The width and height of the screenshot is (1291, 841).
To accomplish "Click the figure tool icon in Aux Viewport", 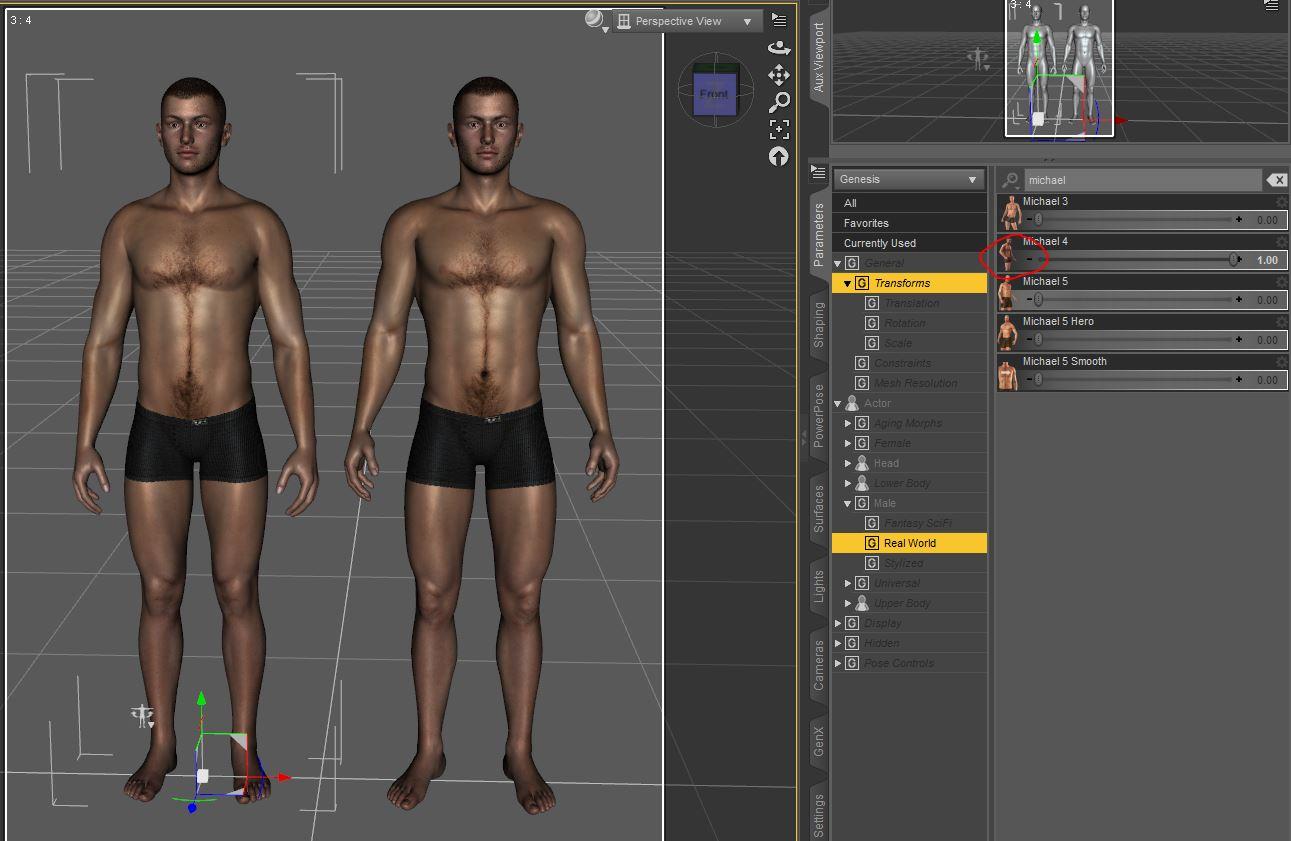I will 978,59.
